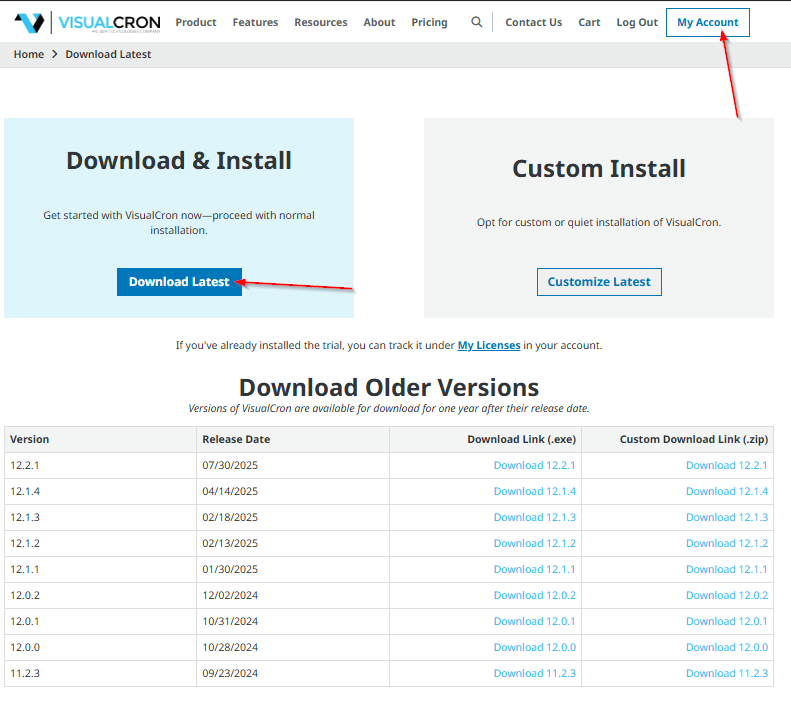The image size is (791, 703).
Task: Click the Download Latest breadcrumb text
Action: (108, 54)
